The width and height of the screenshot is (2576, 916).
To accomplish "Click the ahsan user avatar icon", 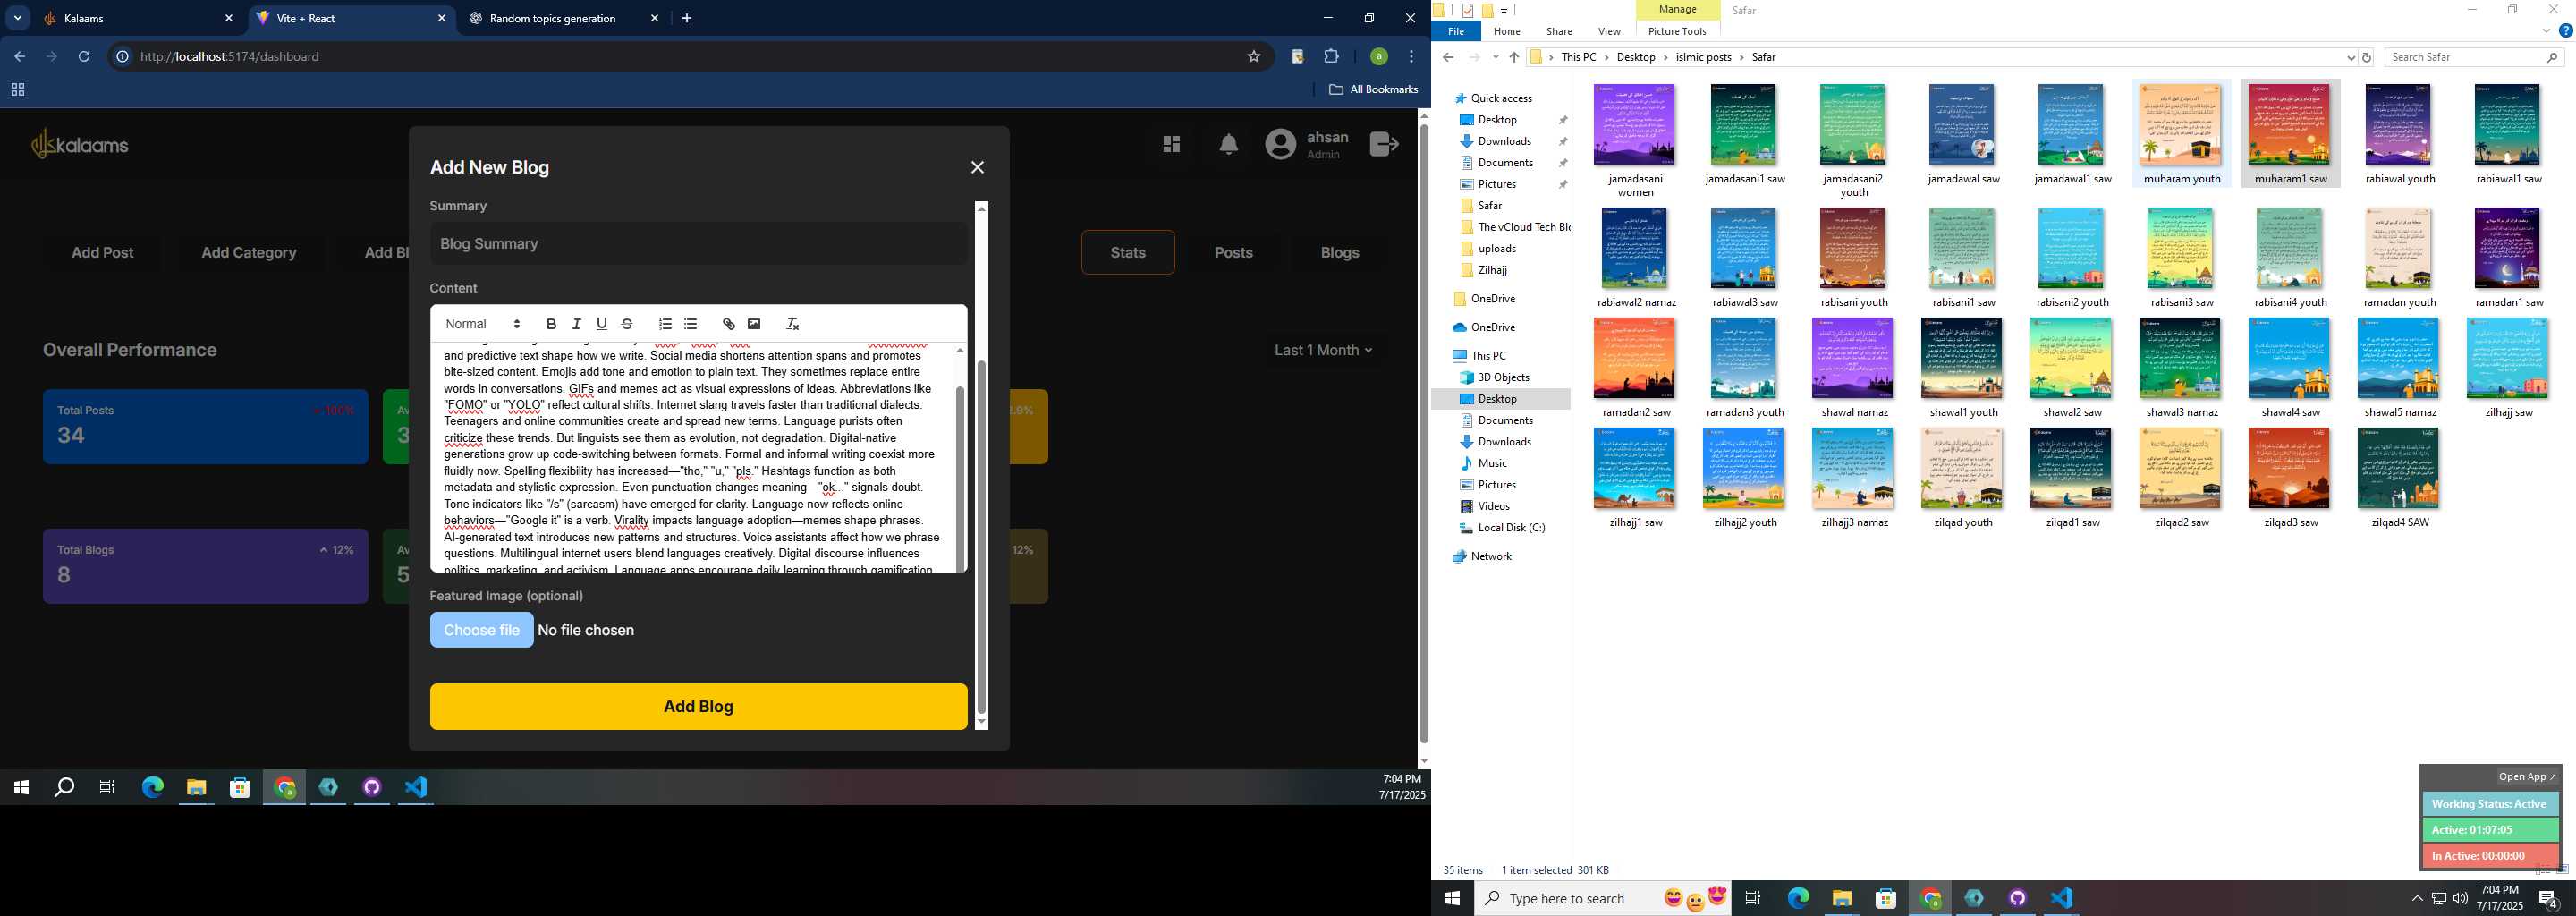I will (1280, 145).
